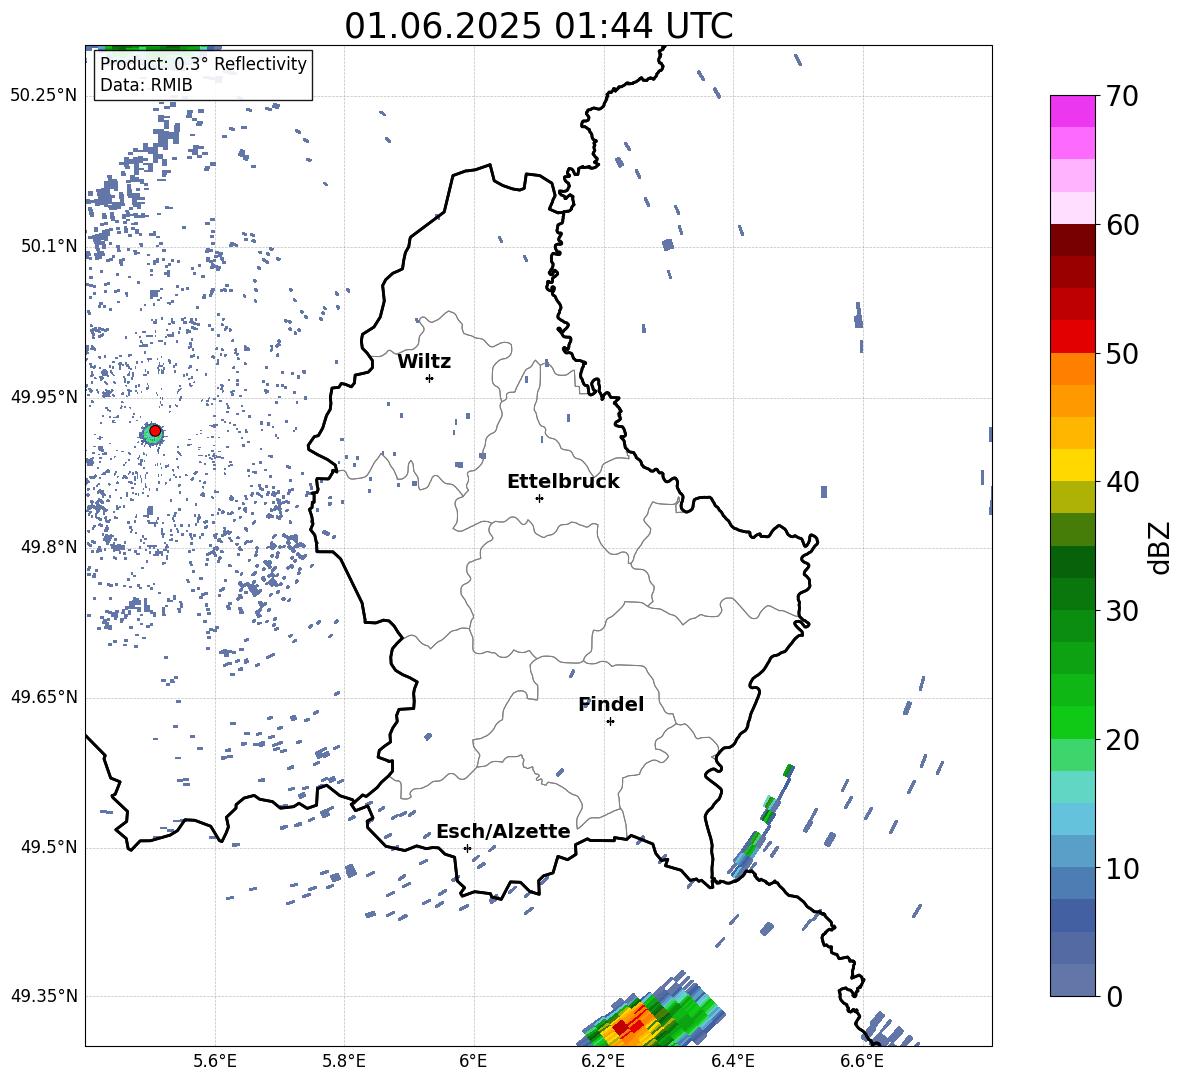Pick the dark maroon swatch just below 60
Image resolution: width=1184 pixels, height=1081 pixels.
pyautogui.click(x=1072, y=241)
